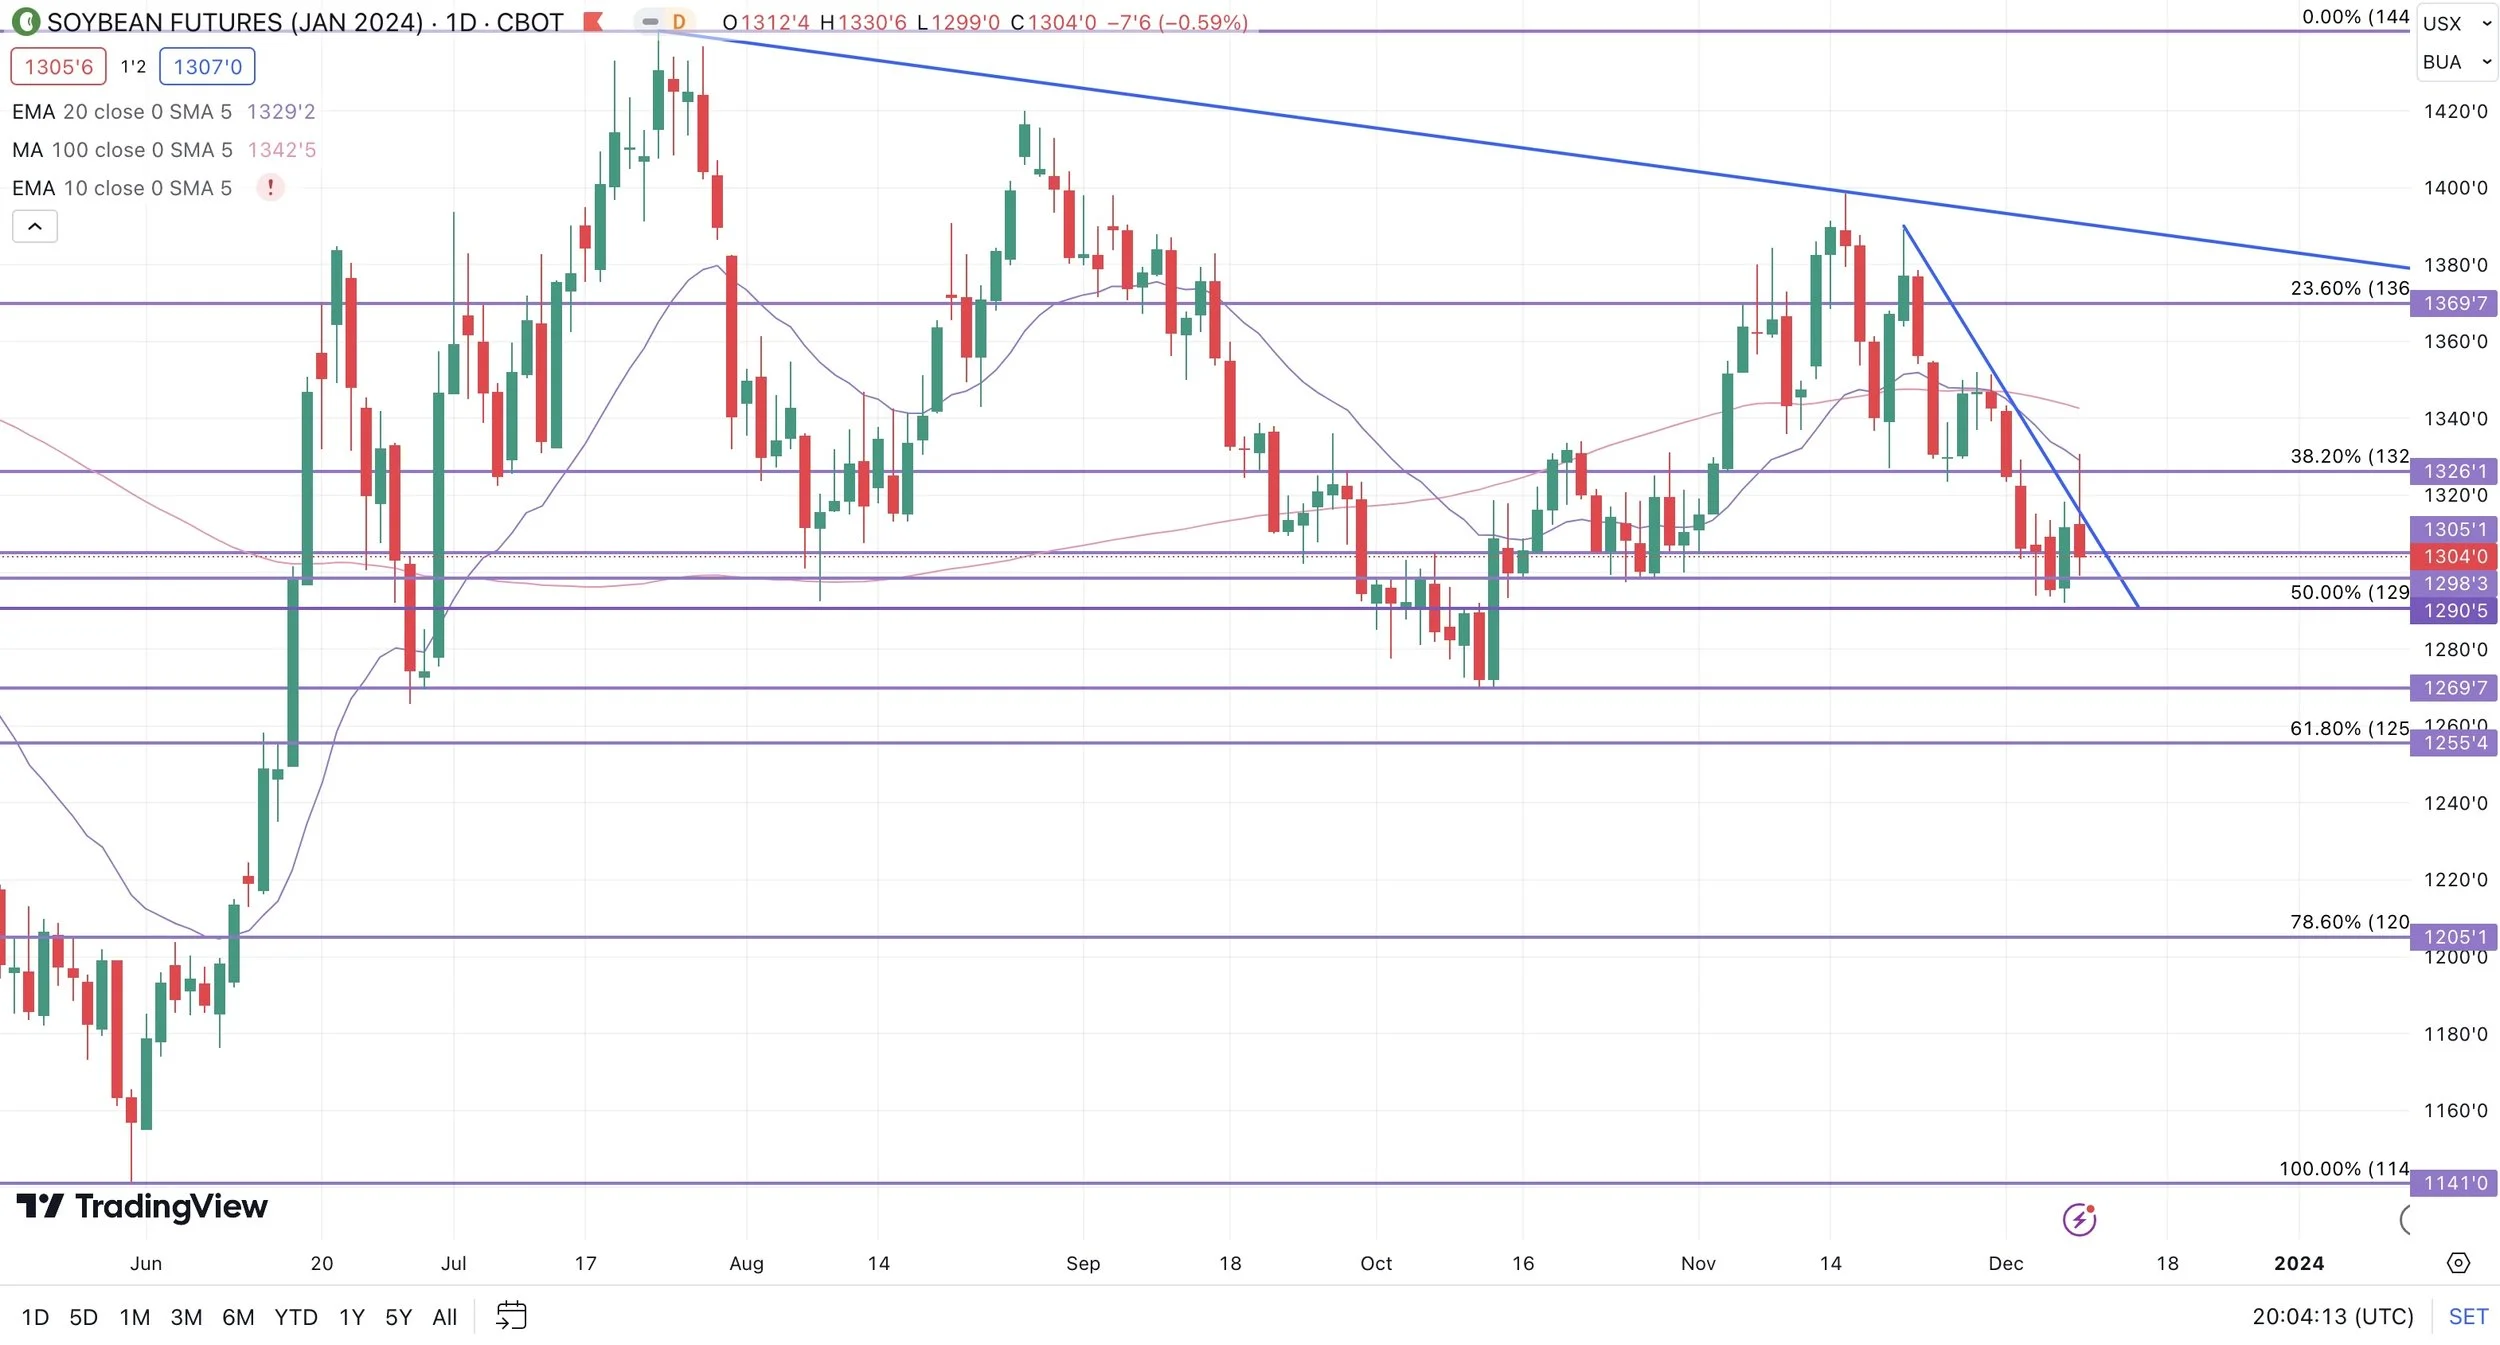The image size is (2500, 1345).
Task: Click the purple 1369'7 Fib price label
Action: pos(2454,303)
